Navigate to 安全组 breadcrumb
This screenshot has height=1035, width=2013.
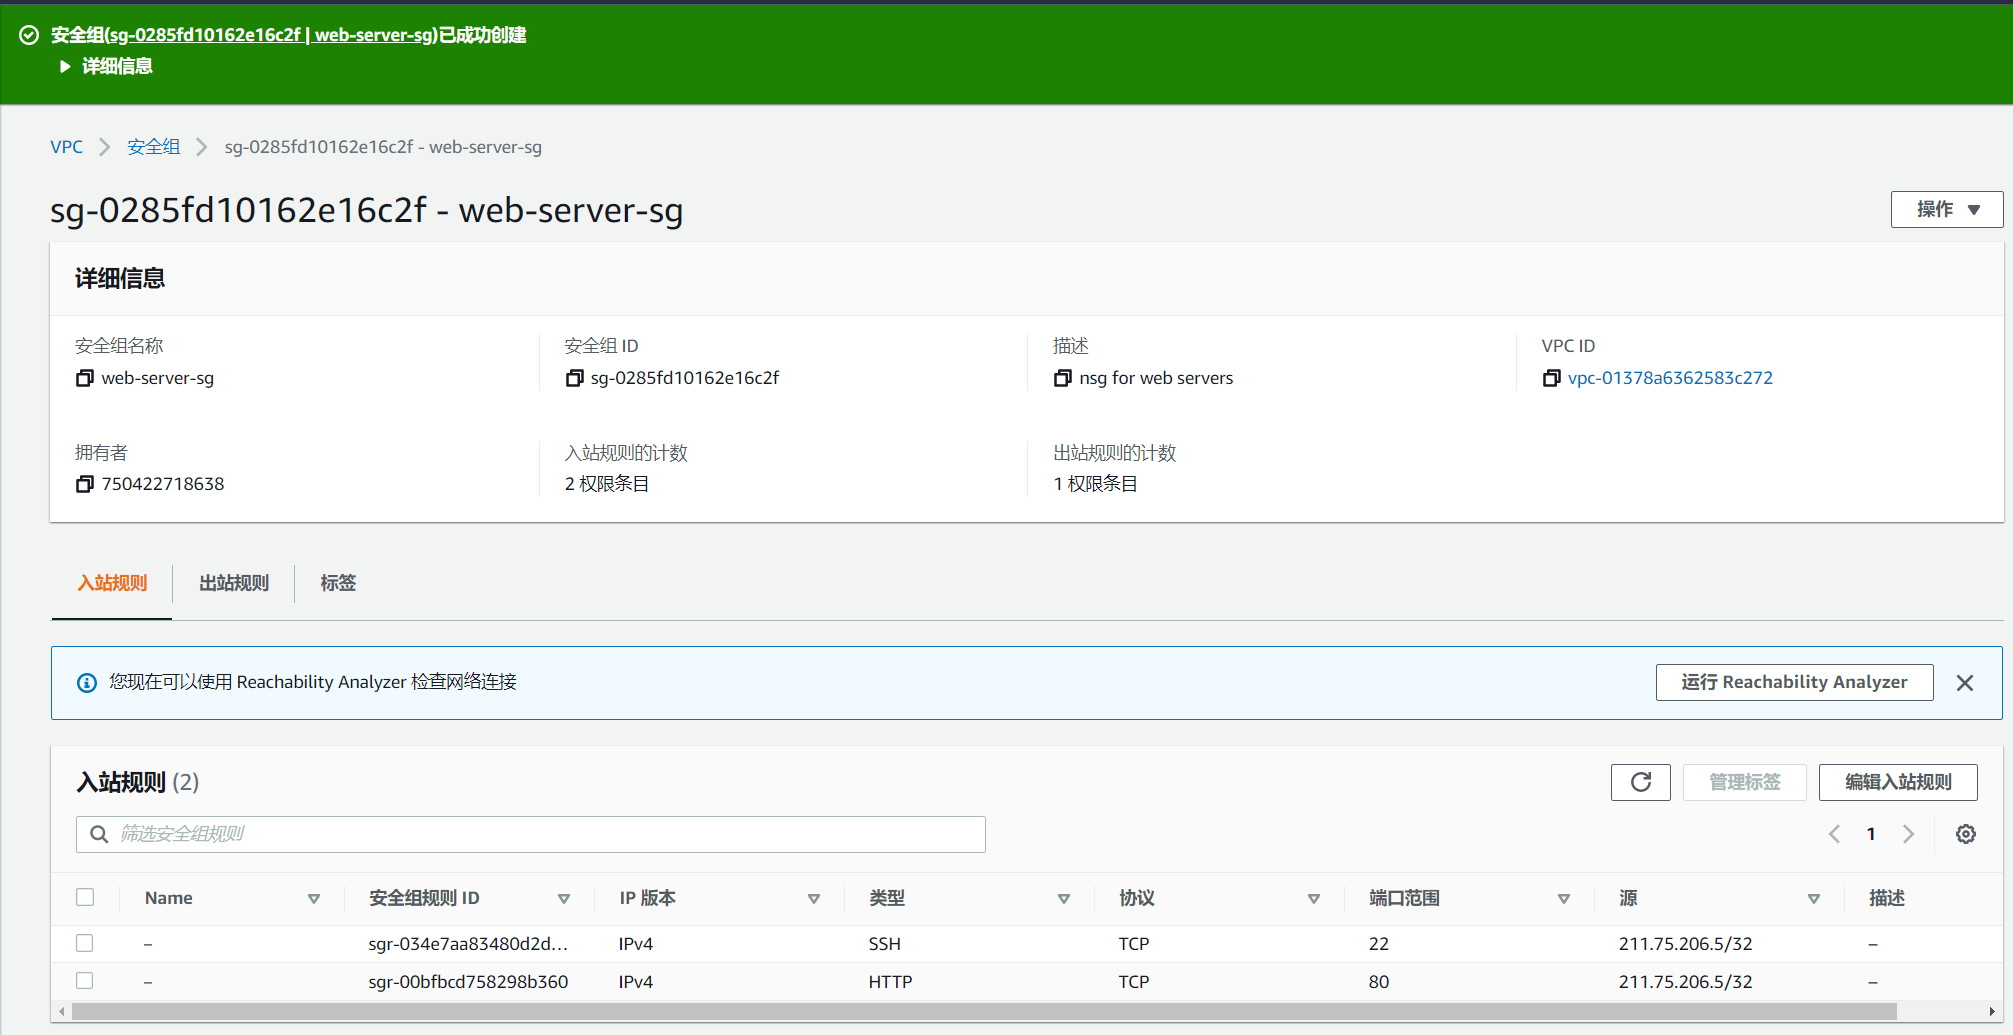point(153,147)
